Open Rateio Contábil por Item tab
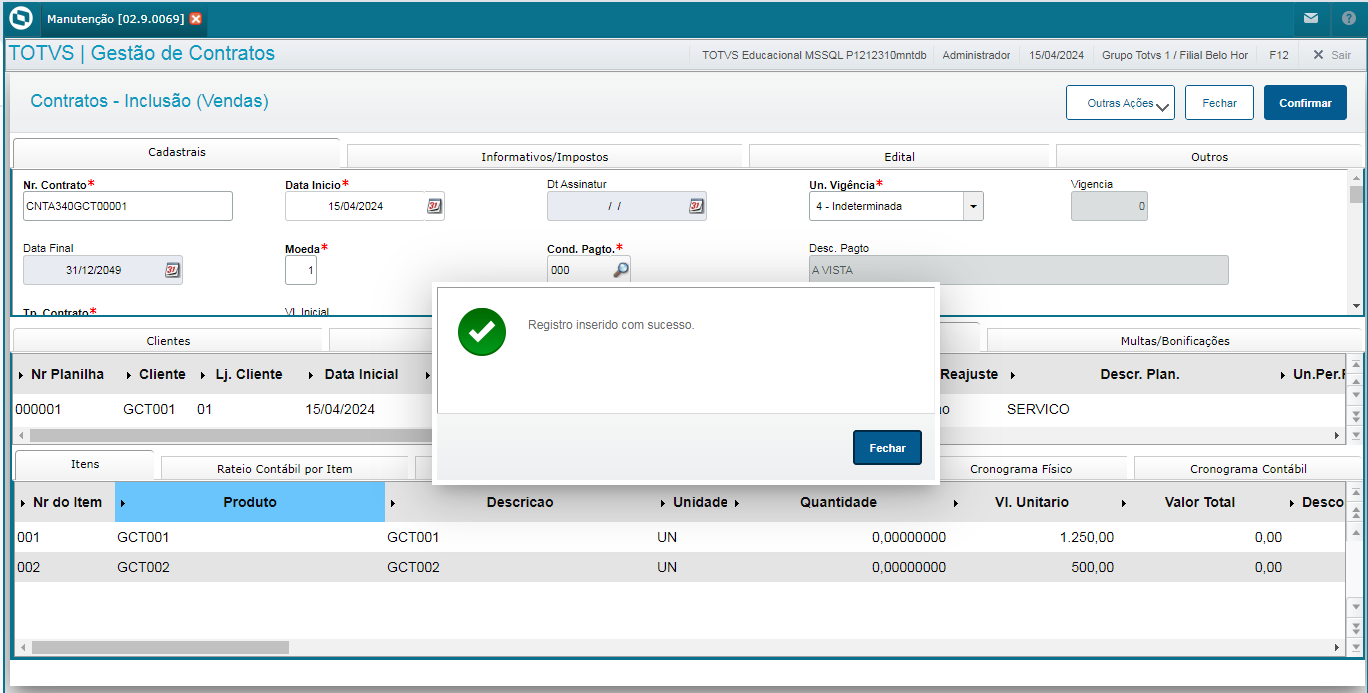This screenshot has width=1368, height=693. point(284,469)
